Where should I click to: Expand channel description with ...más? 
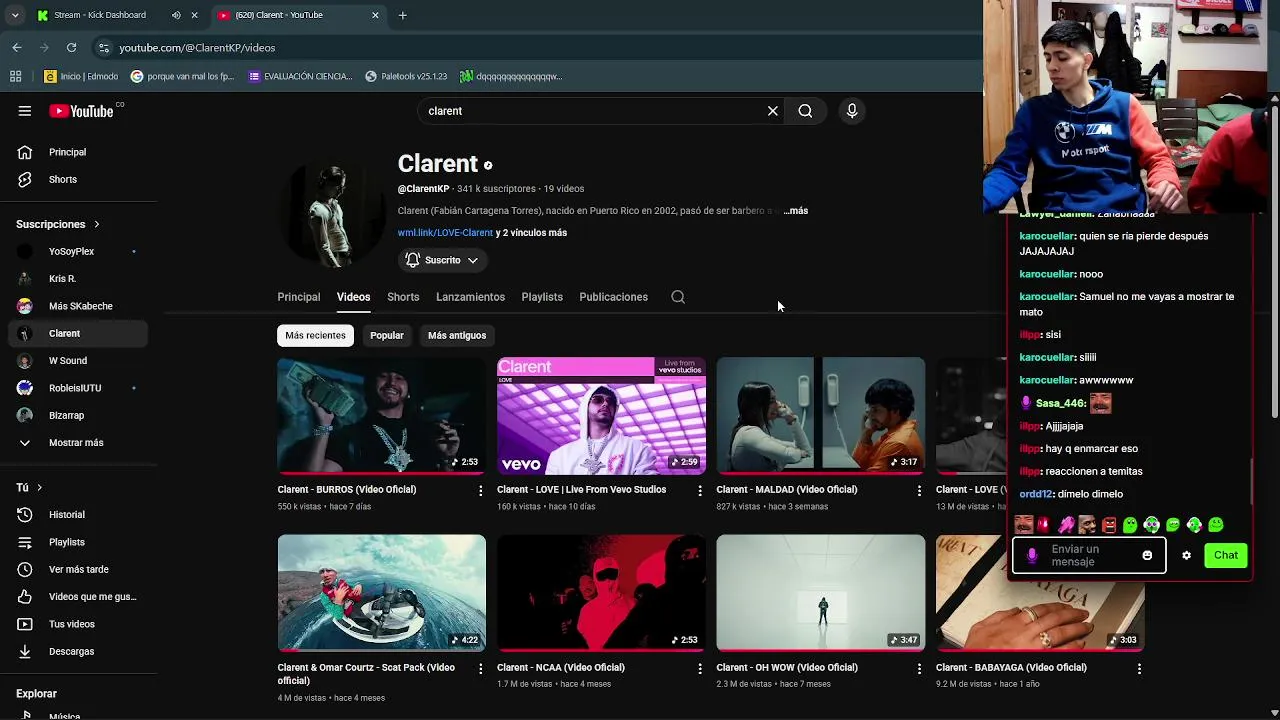tap(796, 211)
